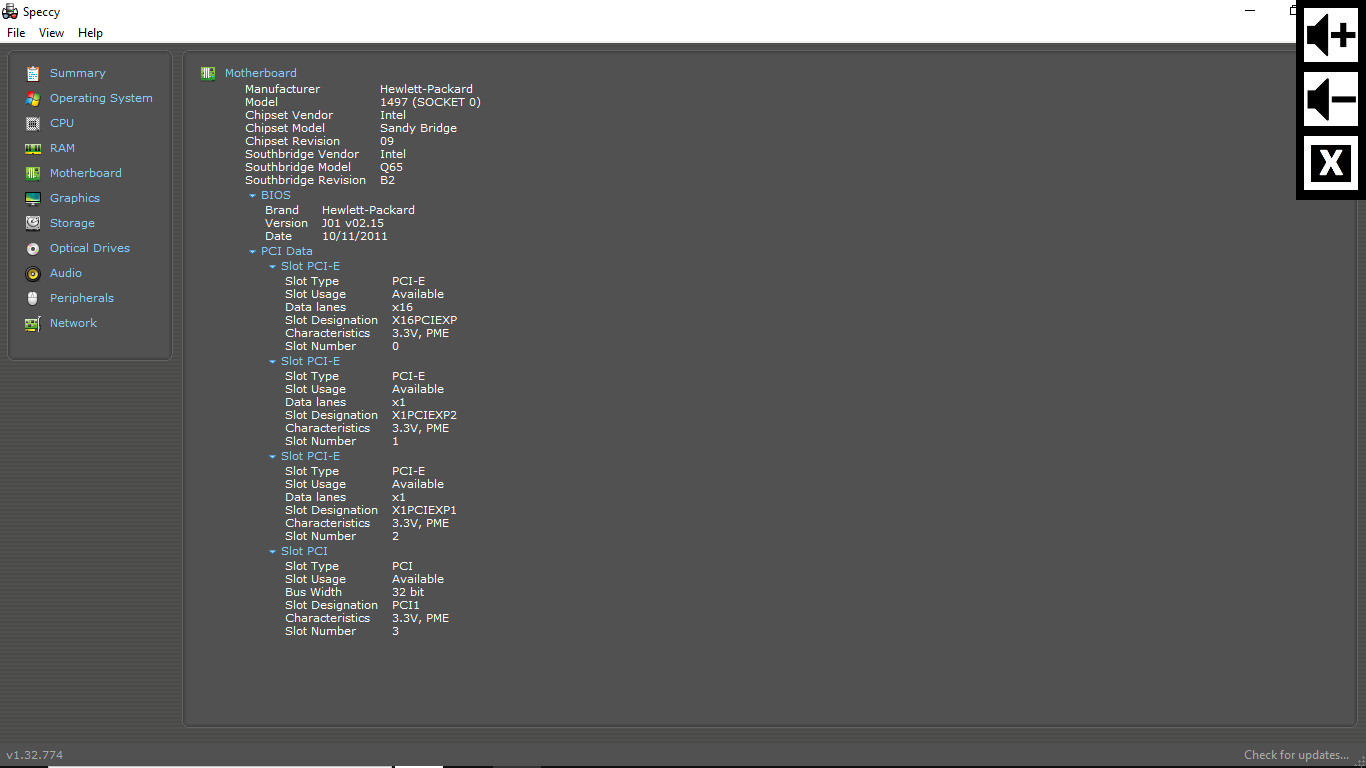Close the overlay with the X button
Image resolution: width=1366 pixels, height=768 pixels.
[1331, 162]
